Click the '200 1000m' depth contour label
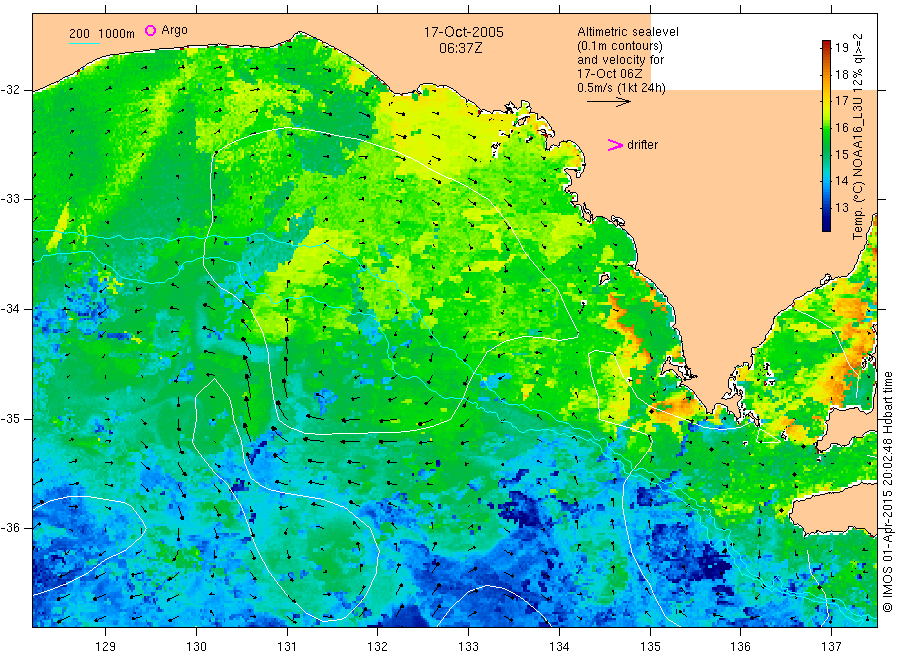 [102, 34]
